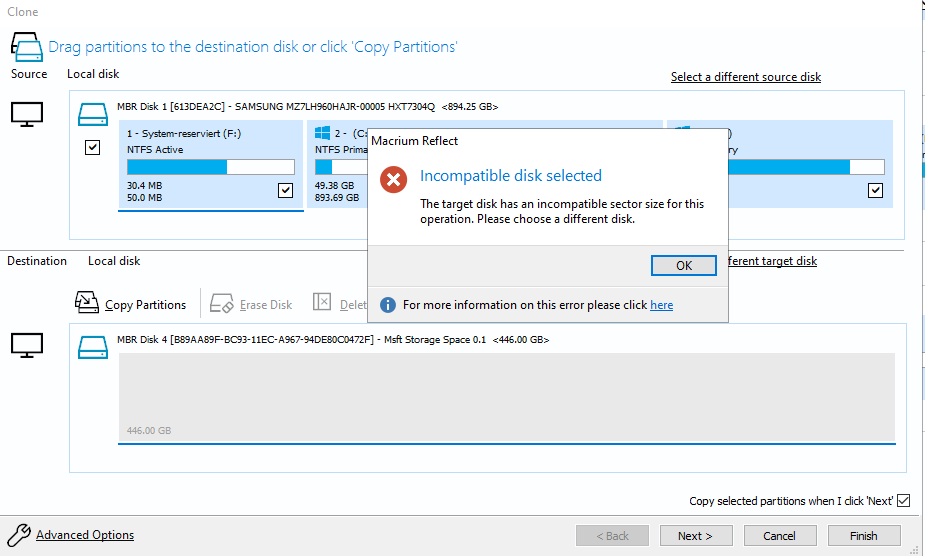Click the 'MBR Disk 1' Samsung disk title
Image resolution: width=925 pixels, height=556 pixels.
307,107
